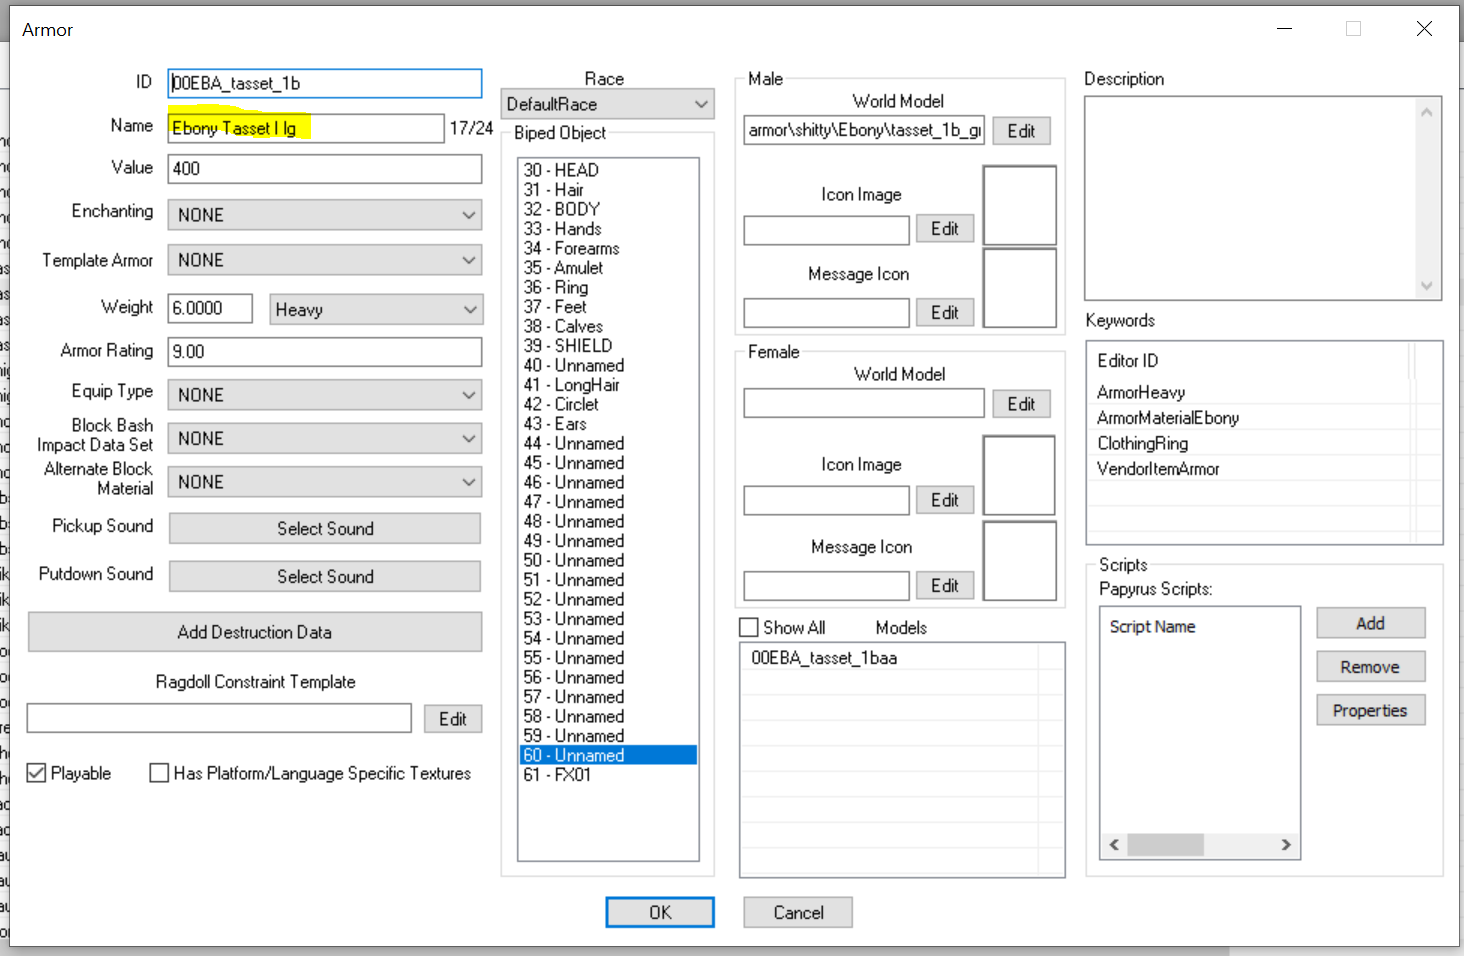Screen dimensions: 1464x956
Task: Select 41 - LongHair biped slot
Action: point(608,385)
